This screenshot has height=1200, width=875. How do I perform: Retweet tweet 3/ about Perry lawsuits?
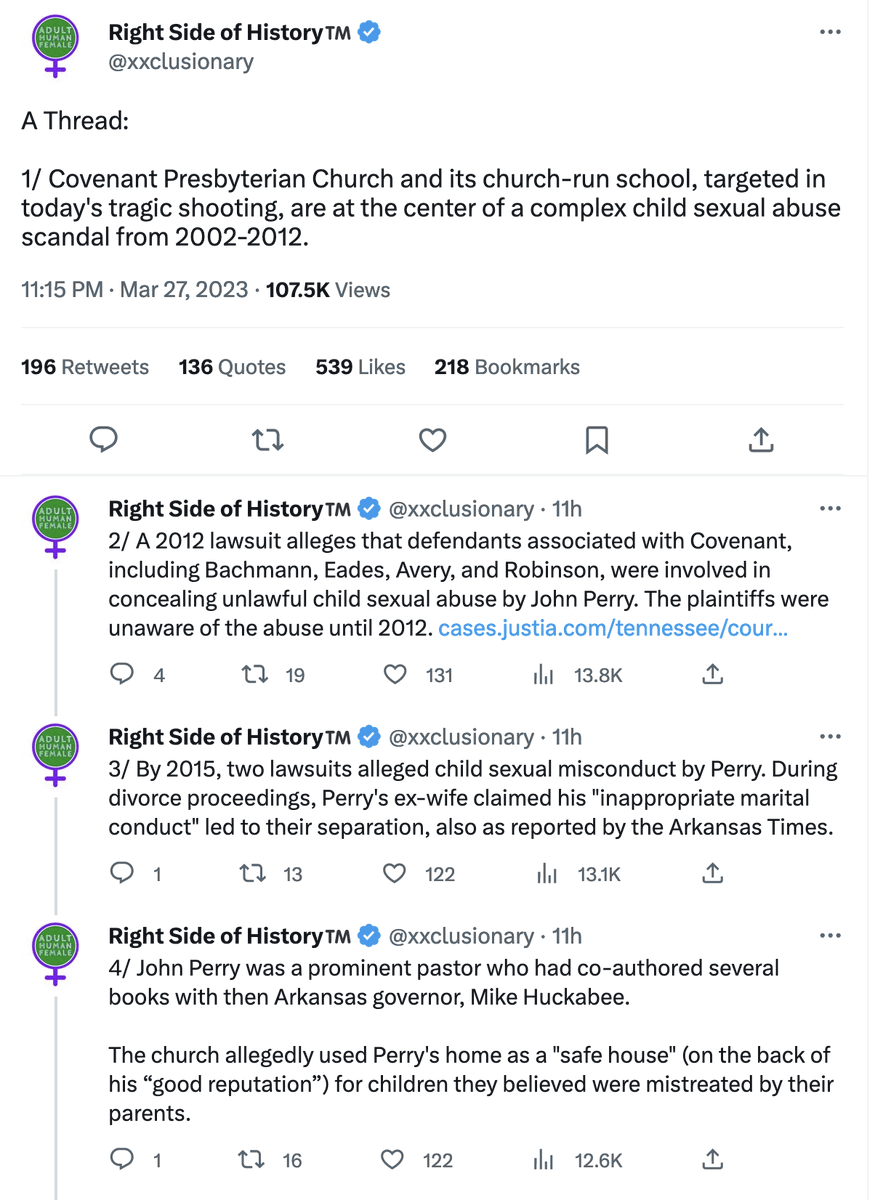coord(256,874)
